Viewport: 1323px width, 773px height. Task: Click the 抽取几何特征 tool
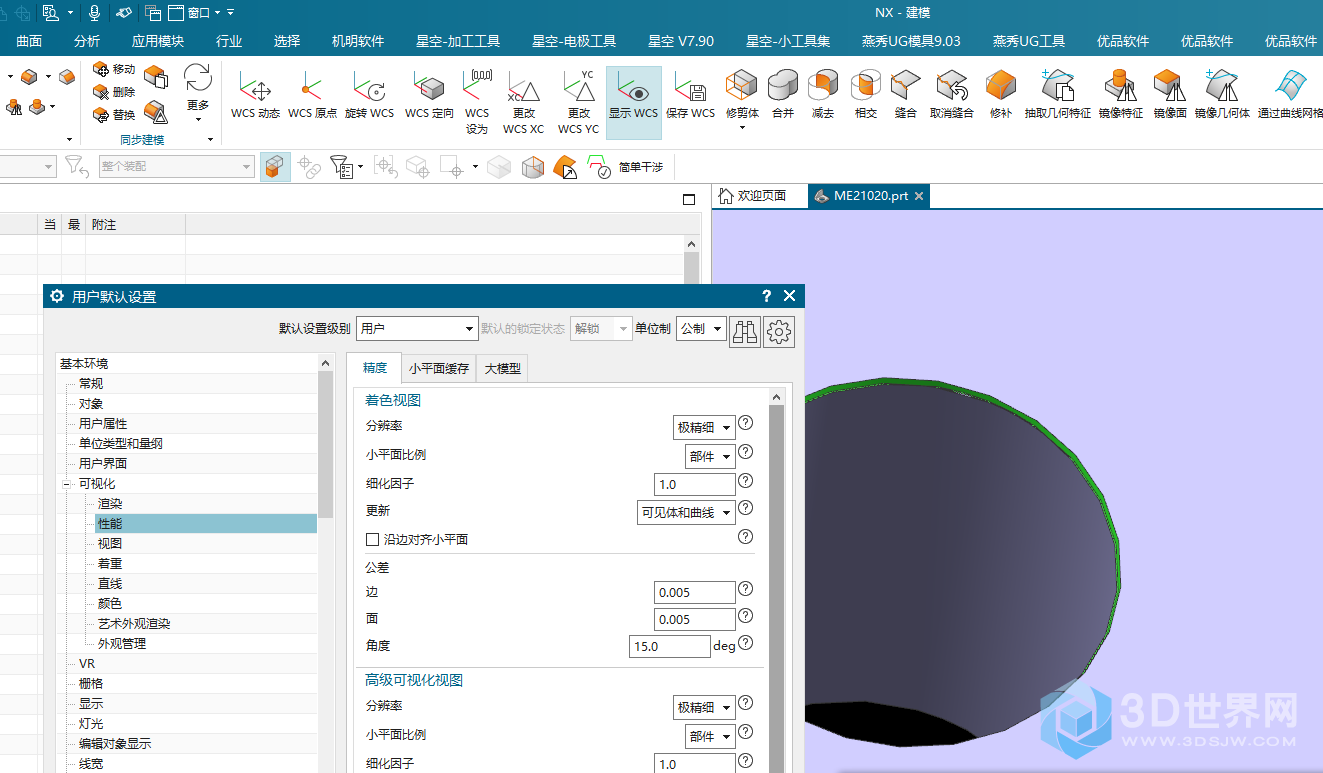coord(1057,95)
